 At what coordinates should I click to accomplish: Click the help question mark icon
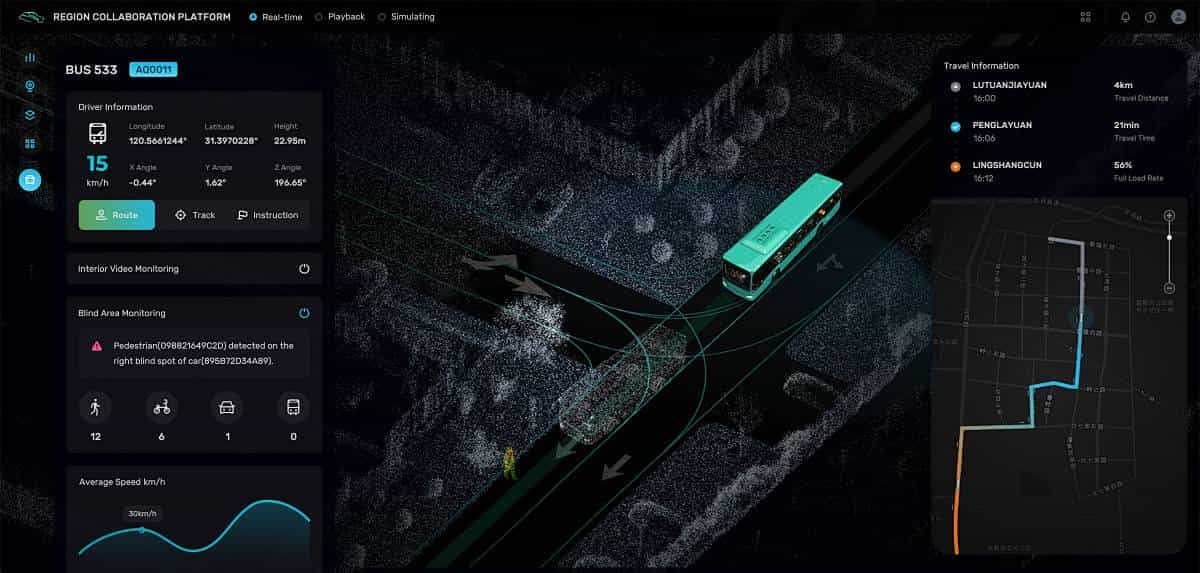tap(1150, 17)
